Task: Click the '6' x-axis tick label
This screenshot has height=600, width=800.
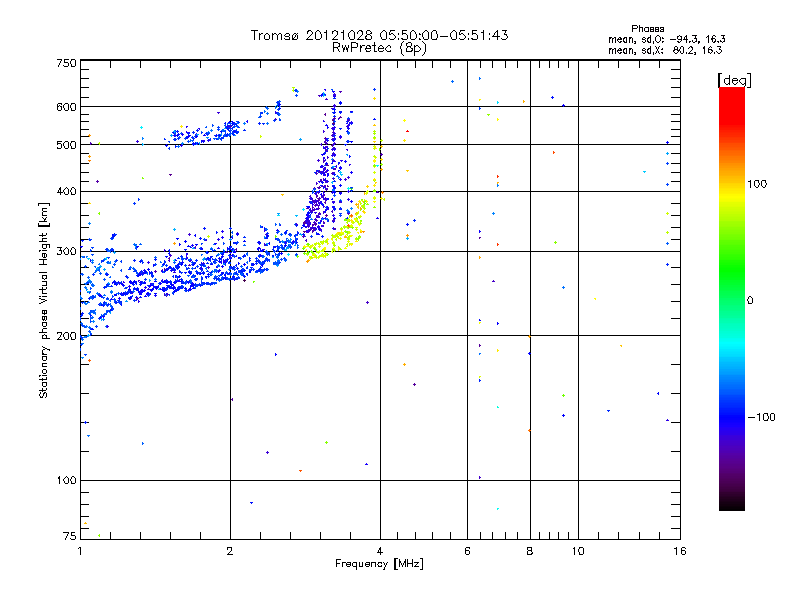Action: (467, 551)
